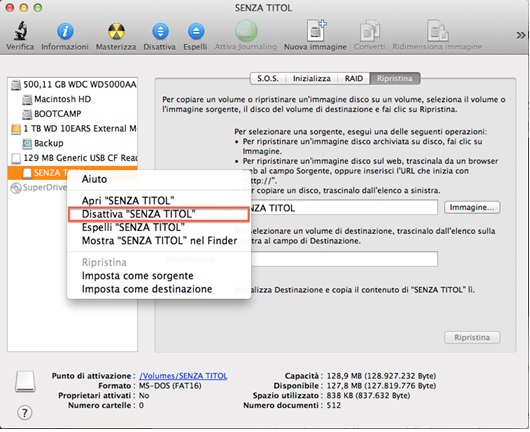Click the Ridimensiona immagine toolbar icon

[437, 31]
